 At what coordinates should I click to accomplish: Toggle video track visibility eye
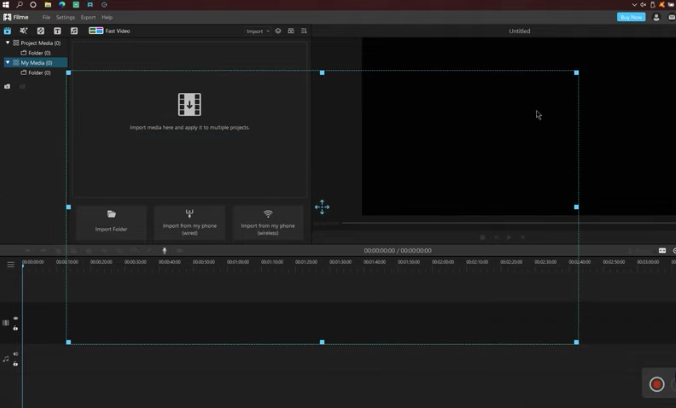[x=16, y=318]
